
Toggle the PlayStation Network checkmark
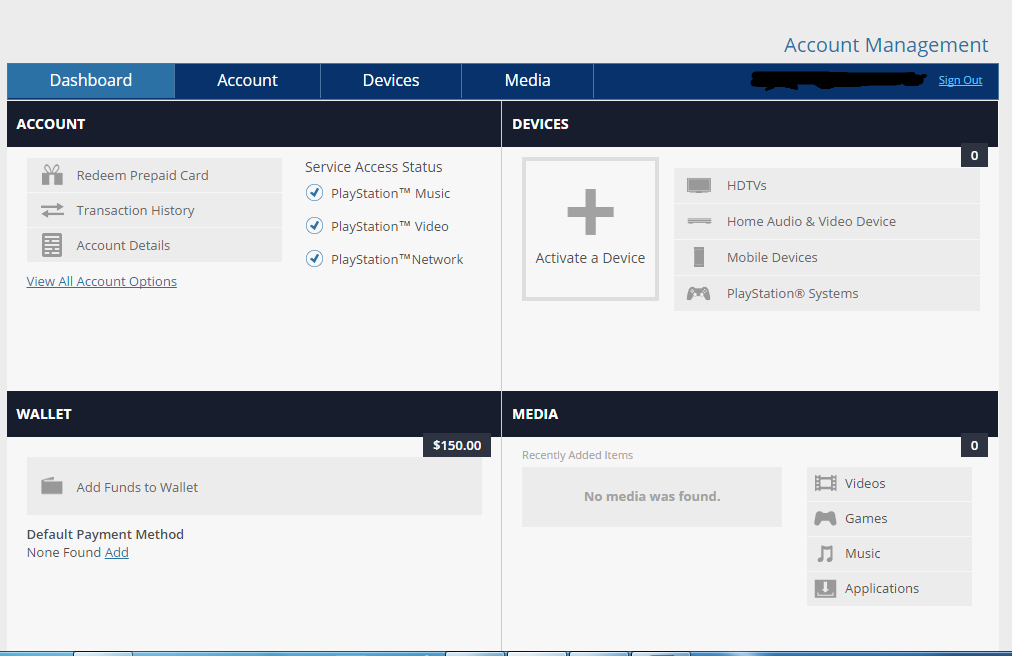314,258
